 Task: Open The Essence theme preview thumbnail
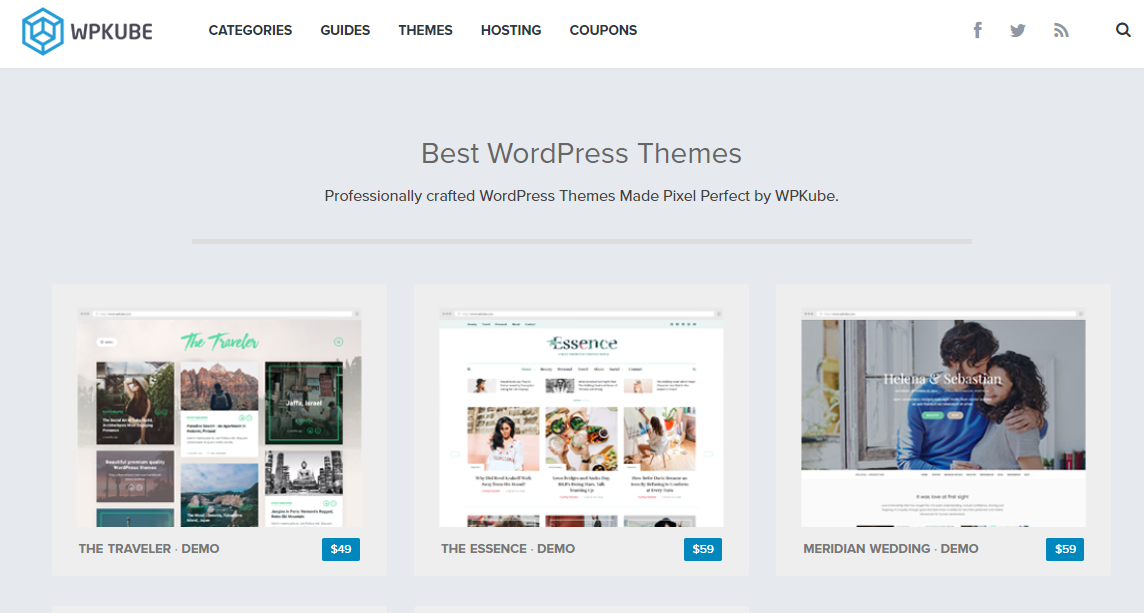click(581, 417)
